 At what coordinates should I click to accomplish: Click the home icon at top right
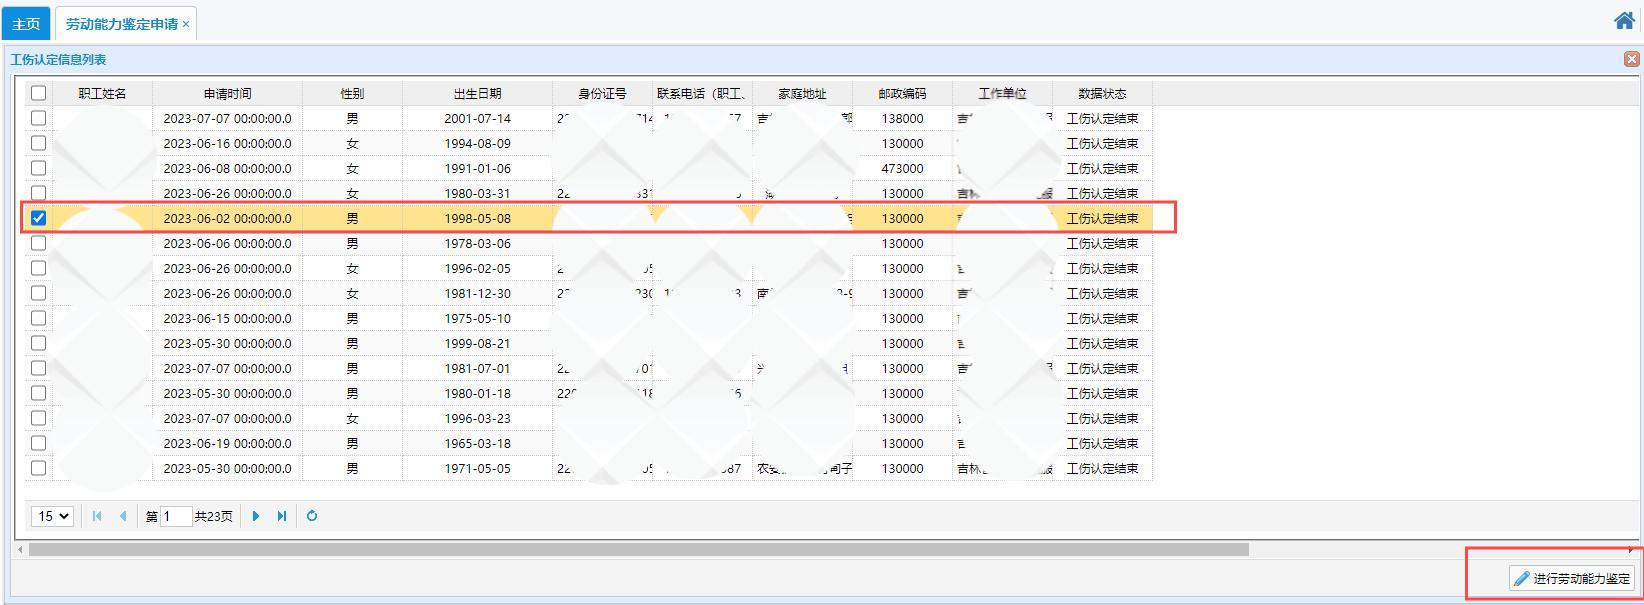pos(1624,20)
